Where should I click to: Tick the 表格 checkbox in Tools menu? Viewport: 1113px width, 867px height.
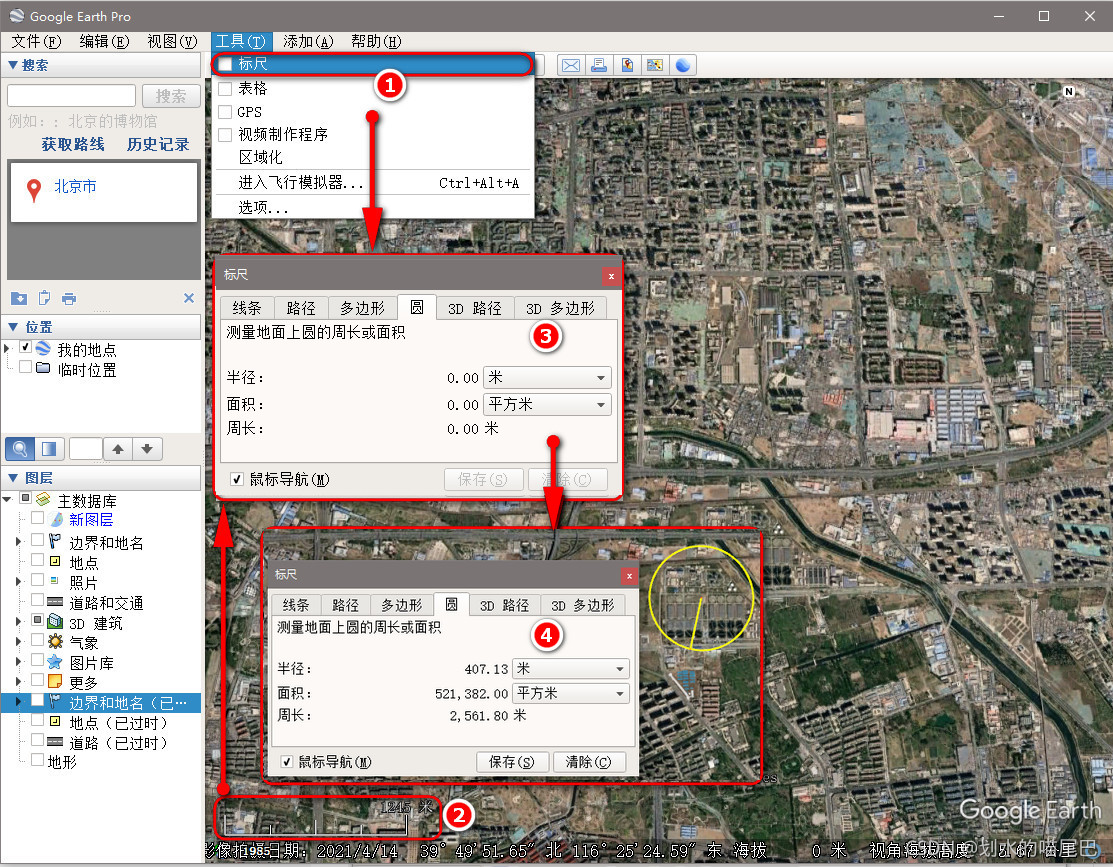(225, 89)
